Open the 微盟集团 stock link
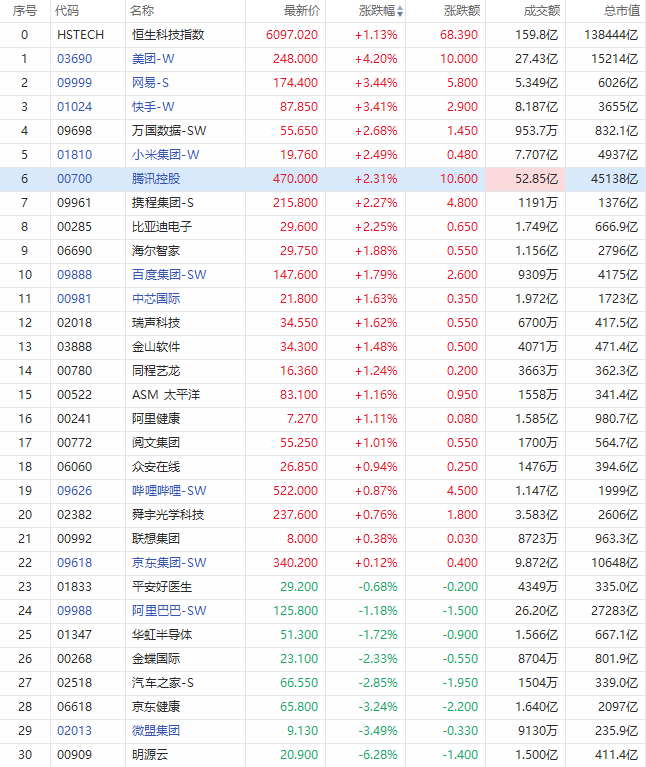This screenshot has height=767, width=646. coord(156,730)
